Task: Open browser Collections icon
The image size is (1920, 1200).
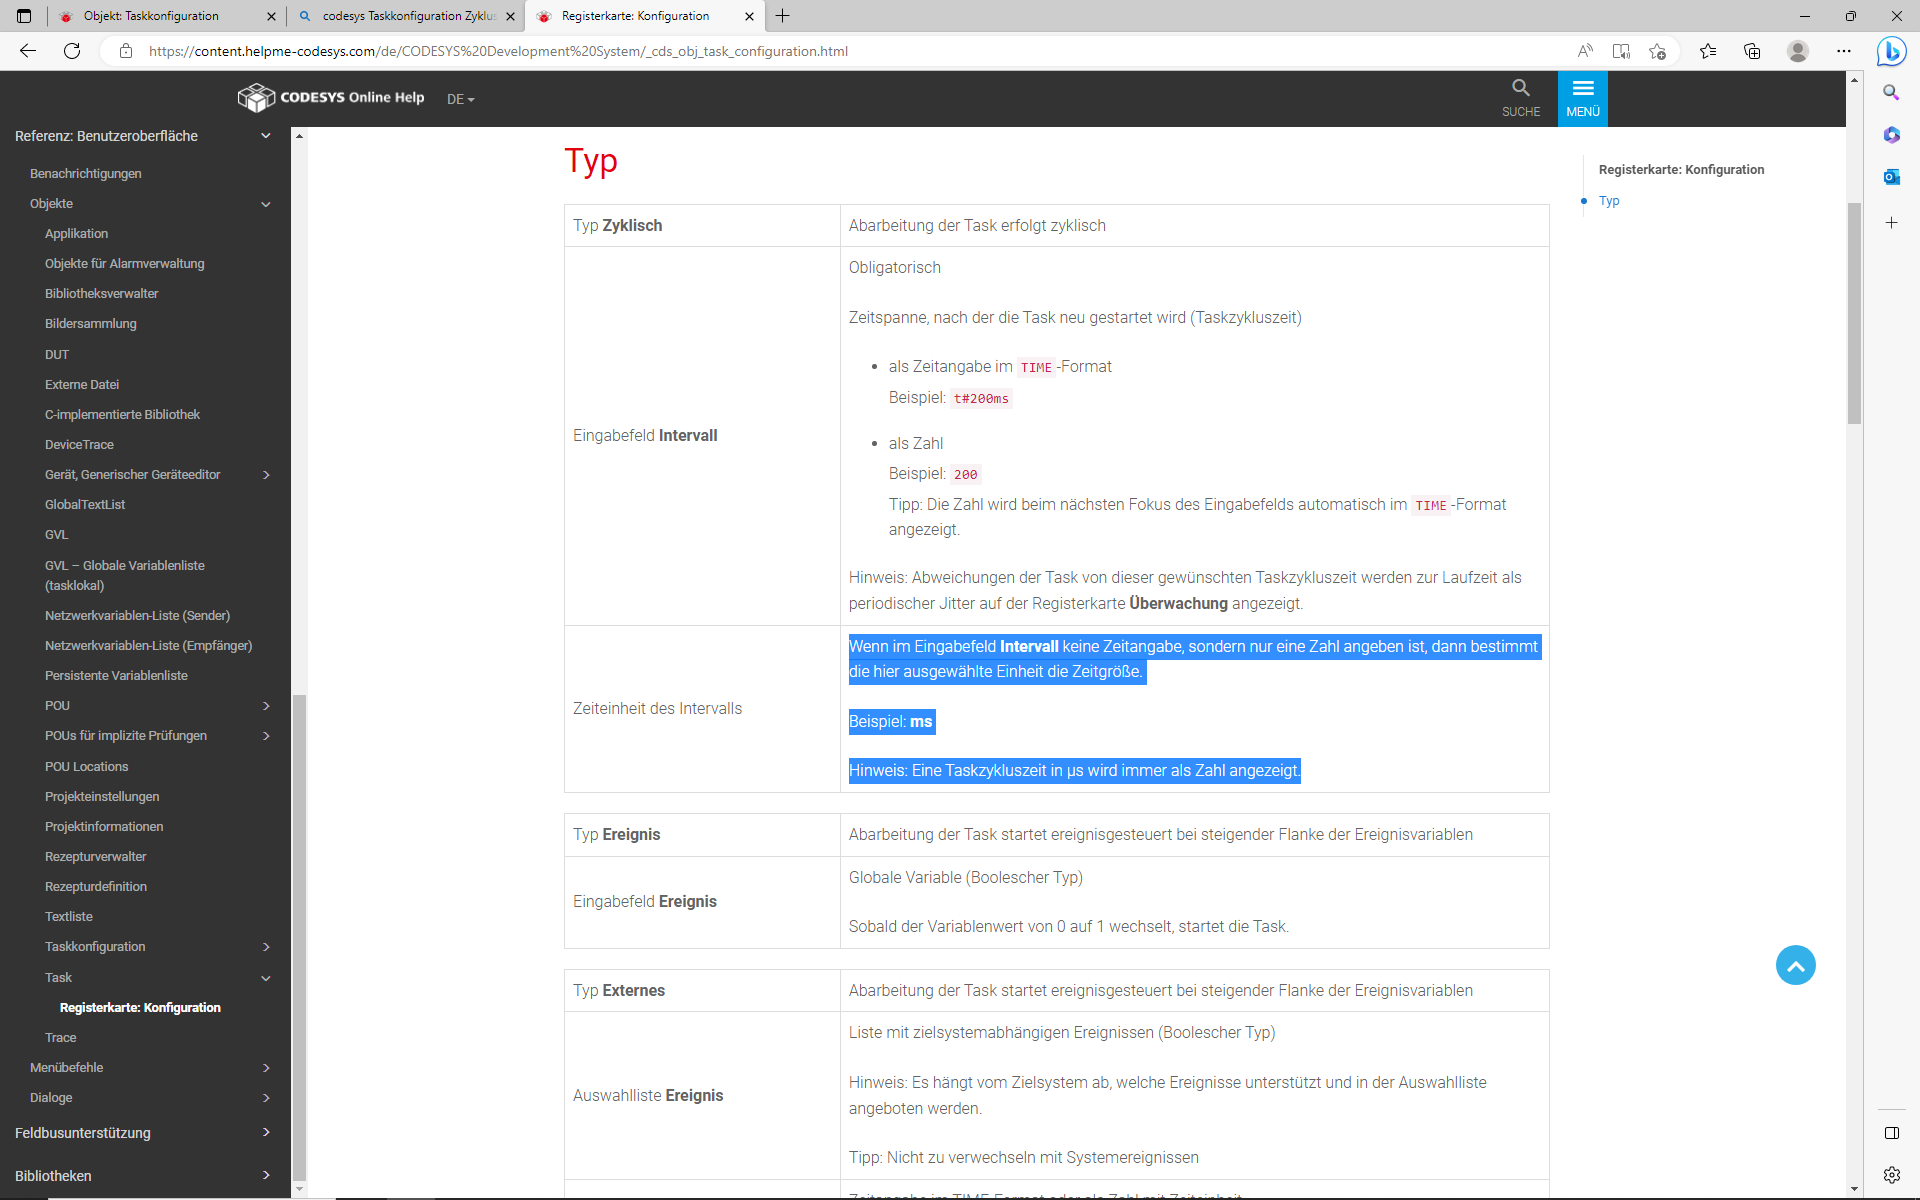Action: (x=1752, y=51)
